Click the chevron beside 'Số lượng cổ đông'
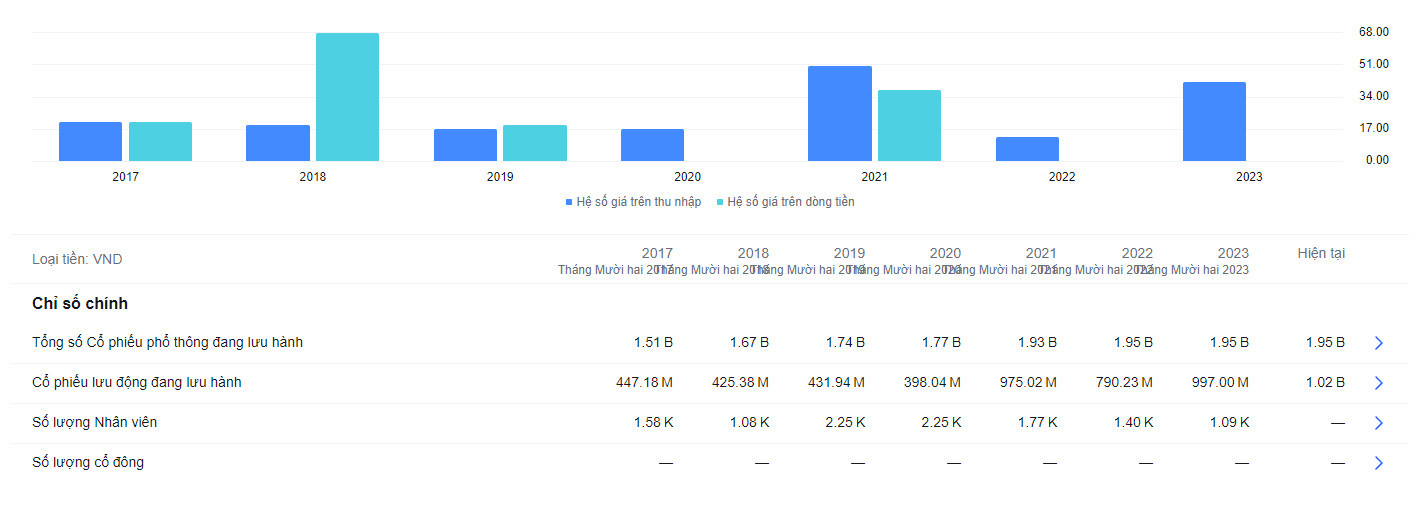The width and height of the screenshot is (1418, 510). (1378, 463)
